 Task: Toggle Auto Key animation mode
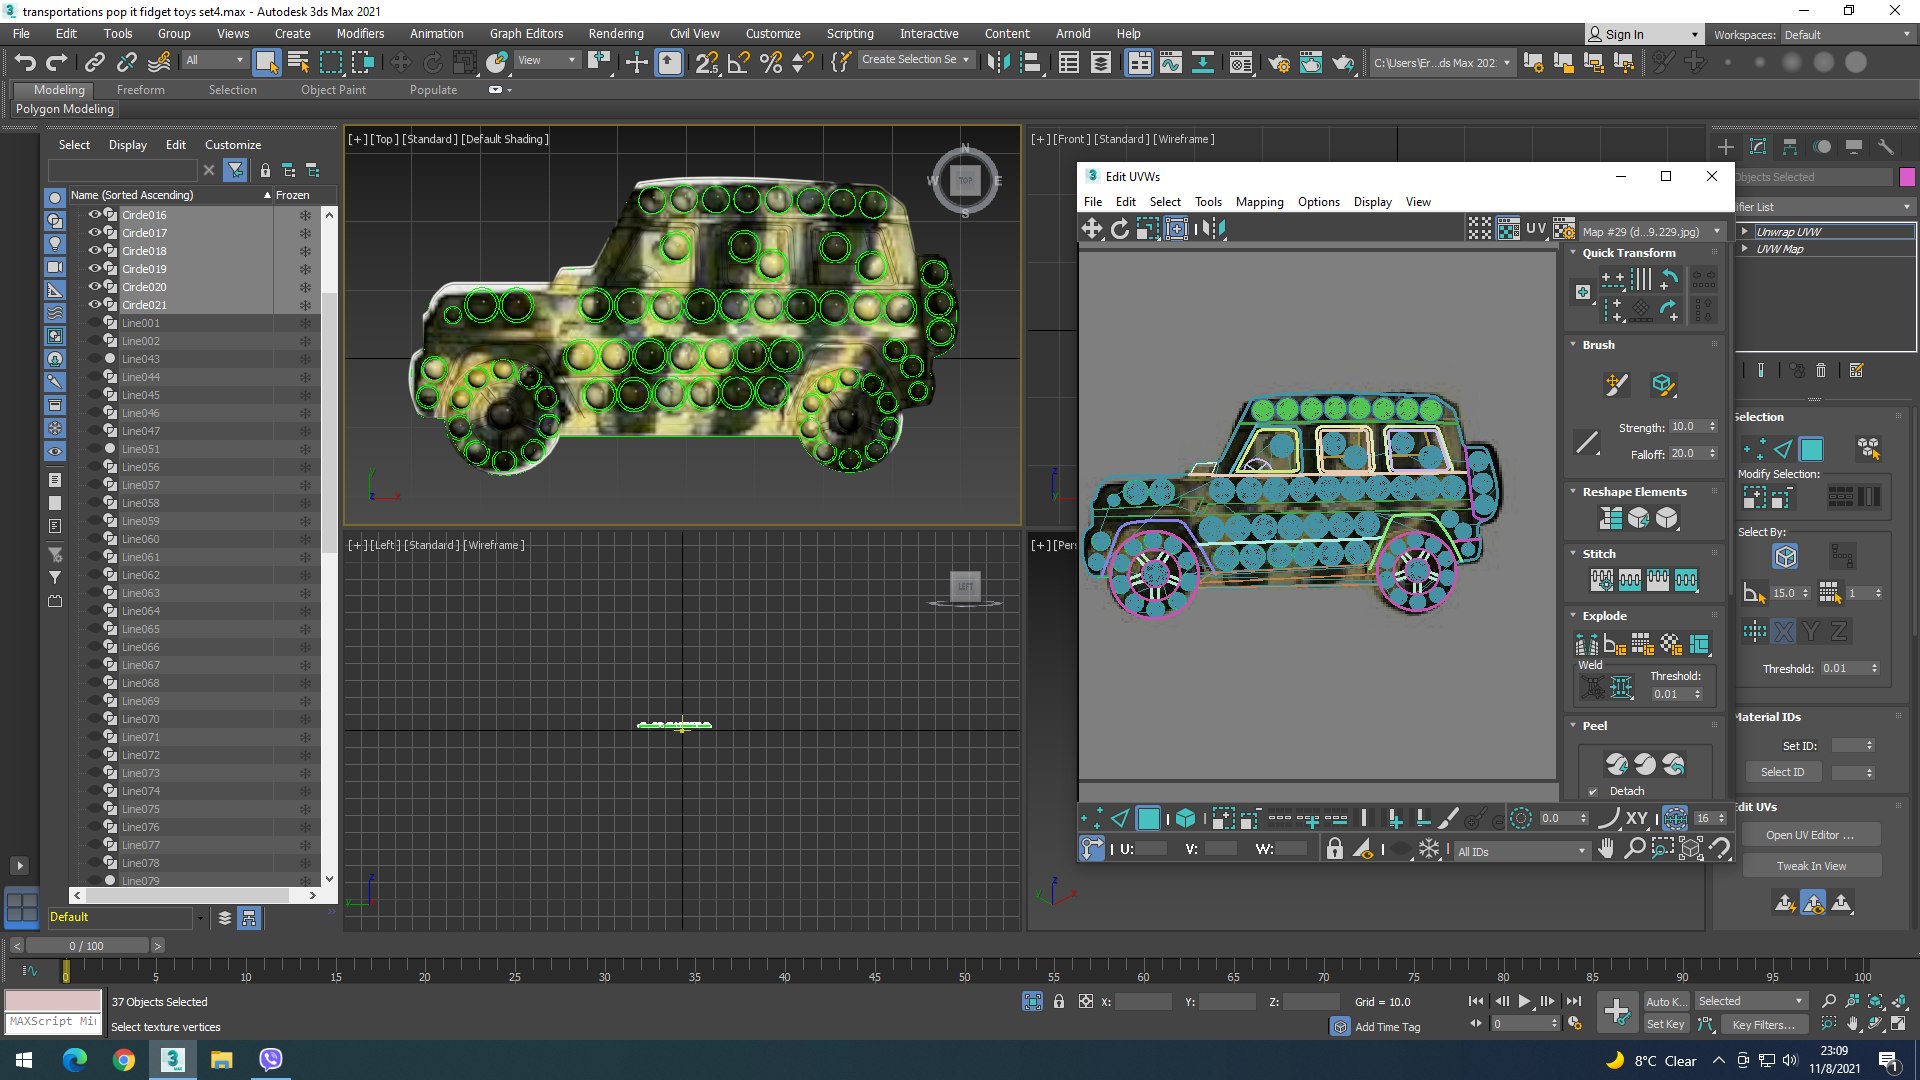[1665, 1002]
